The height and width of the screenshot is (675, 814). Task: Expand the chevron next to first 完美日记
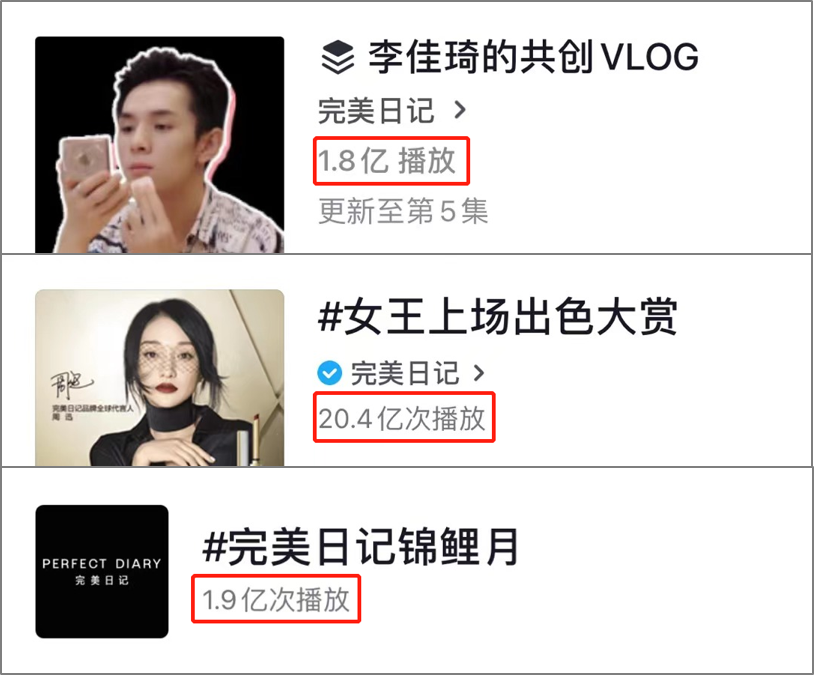tap(459, 110)
